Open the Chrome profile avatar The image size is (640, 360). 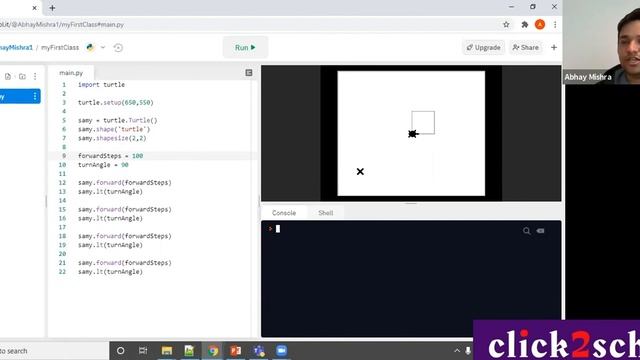[x=540, y=24]
